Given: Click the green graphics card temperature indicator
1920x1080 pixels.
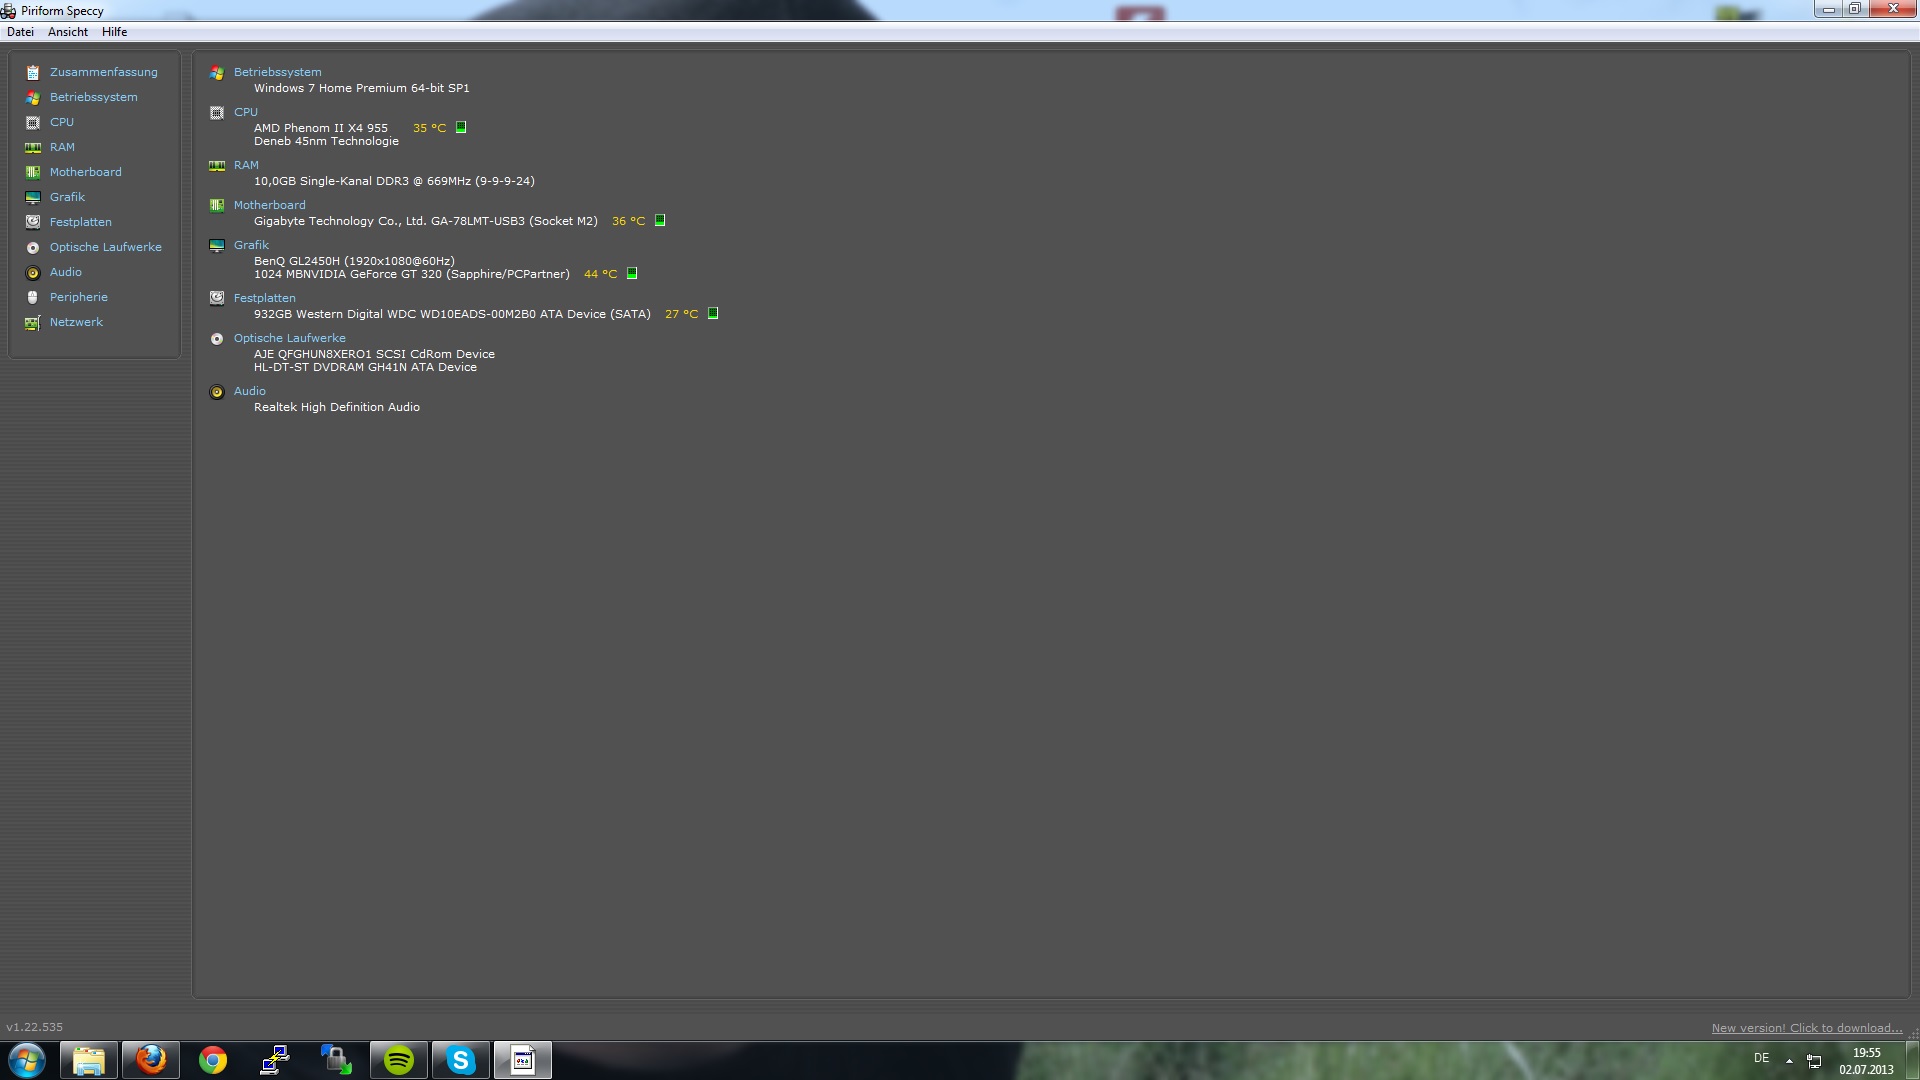Looking at the screenshot, I should [x=632, y=273].
